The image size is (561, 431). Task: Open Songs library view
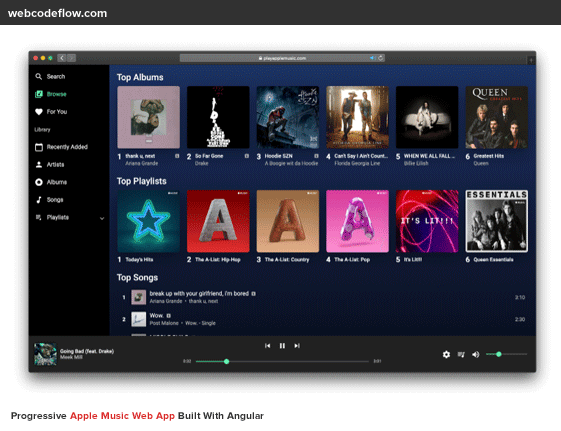(x=55, y=200)
